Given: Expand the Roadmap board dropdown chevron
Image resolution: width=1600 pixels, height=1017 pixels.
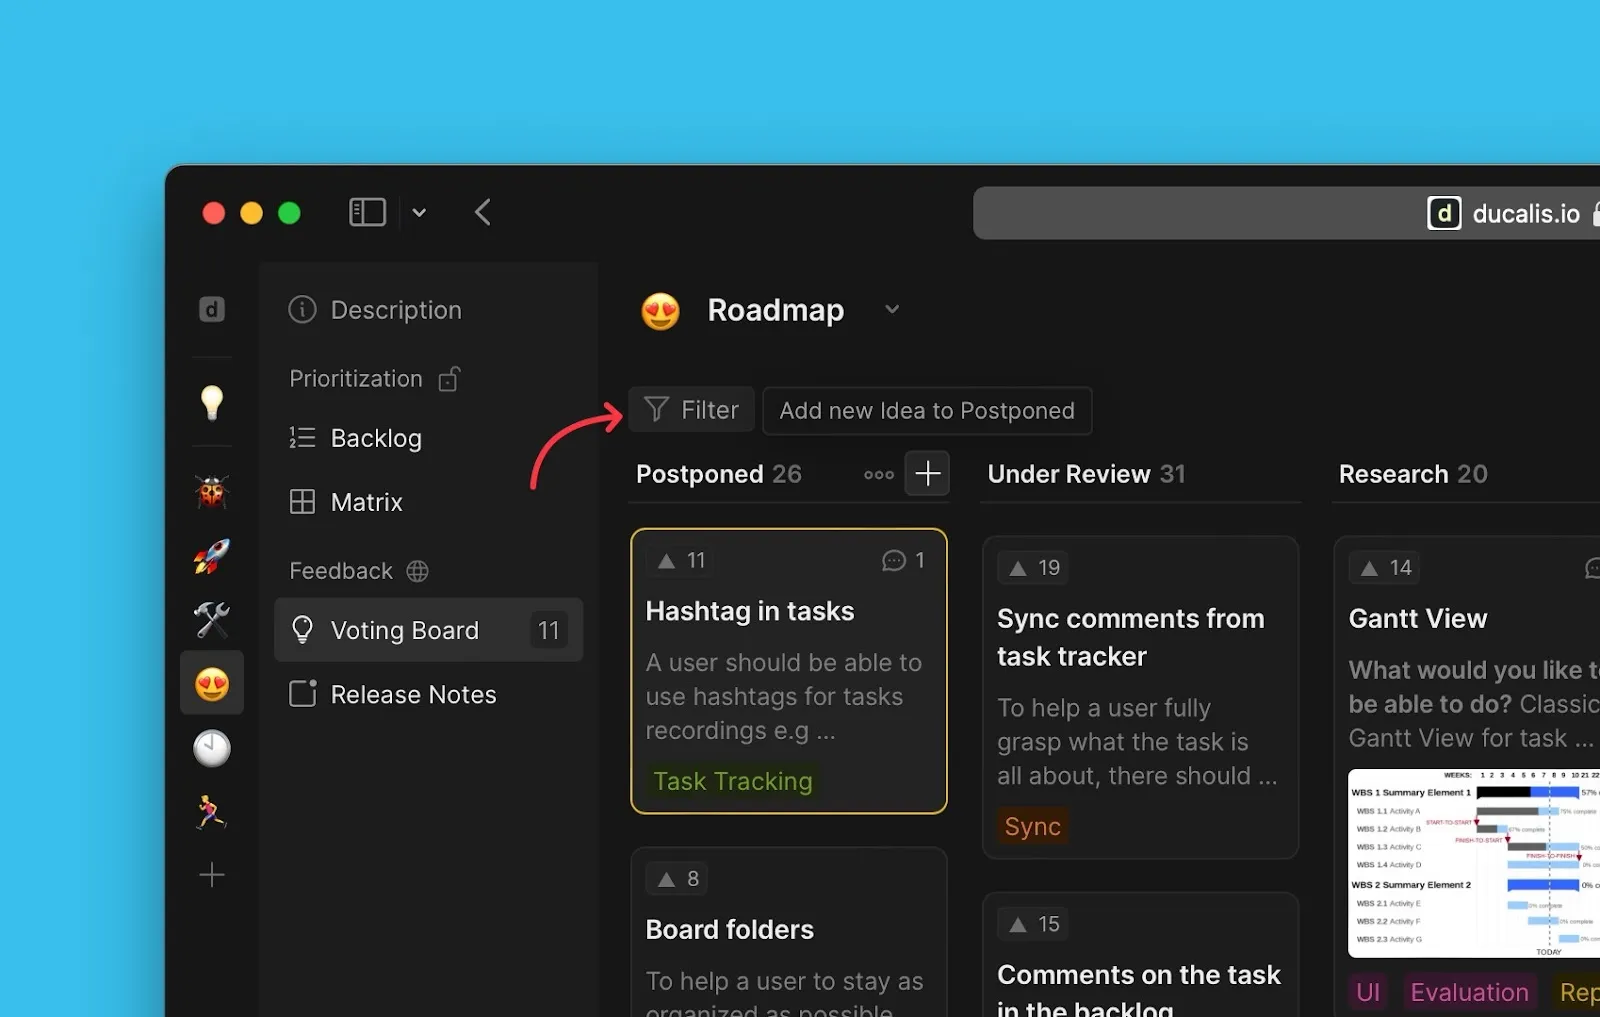Looking at the screenshot, I should [x=892, y=310].
